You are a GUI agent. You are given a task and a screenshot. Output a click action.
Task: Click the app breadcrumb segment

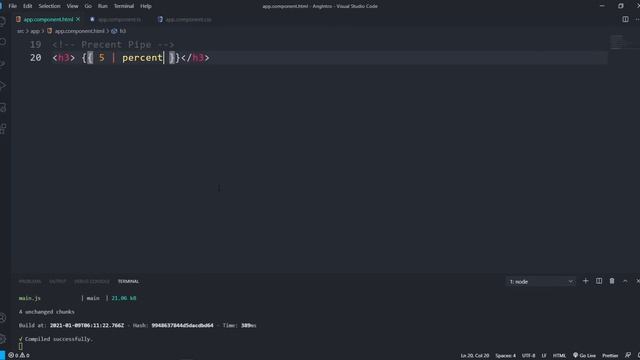pyautogui.click(x=35, y=31)
